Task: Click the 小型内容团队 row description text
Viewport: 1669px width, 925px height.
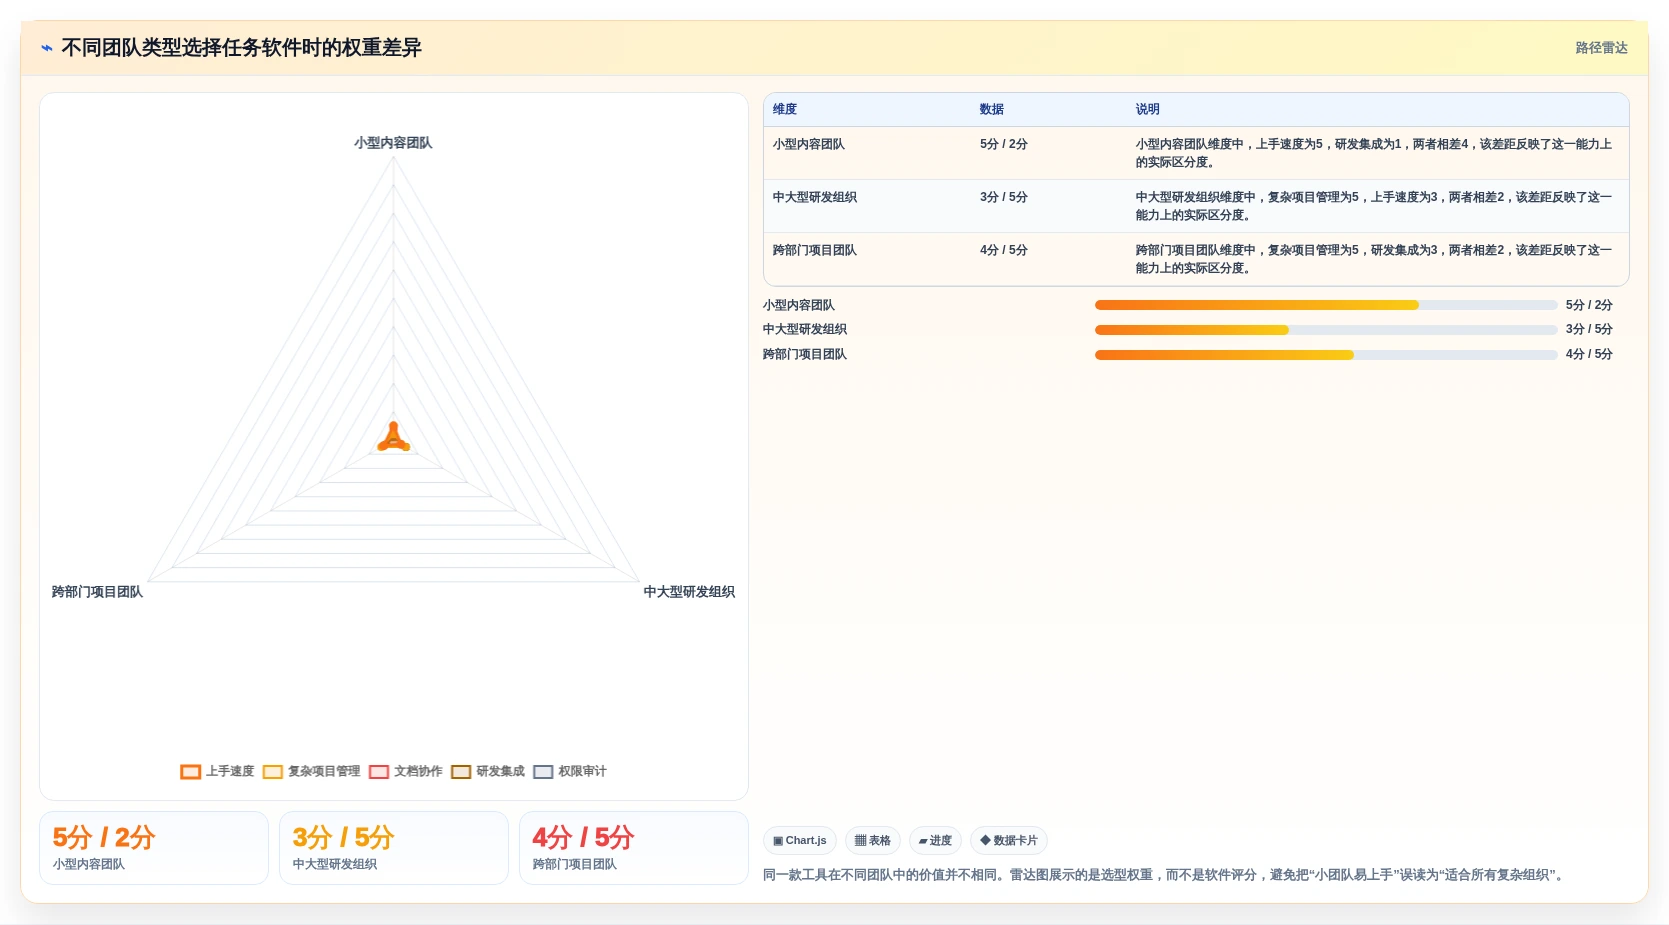Action: tap(1374, 153)
